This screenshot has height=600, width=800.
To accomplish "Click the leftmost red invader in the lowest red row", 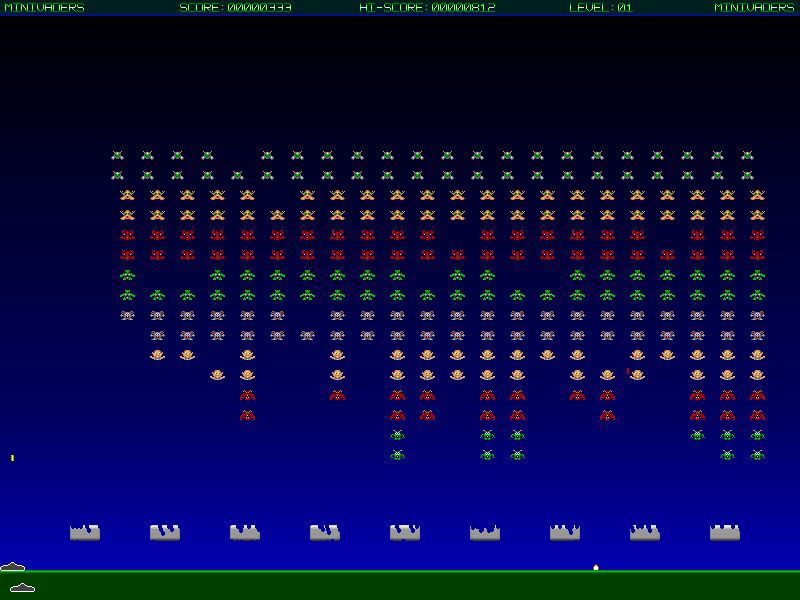I will pyautogui.click(x=247, y=415).
